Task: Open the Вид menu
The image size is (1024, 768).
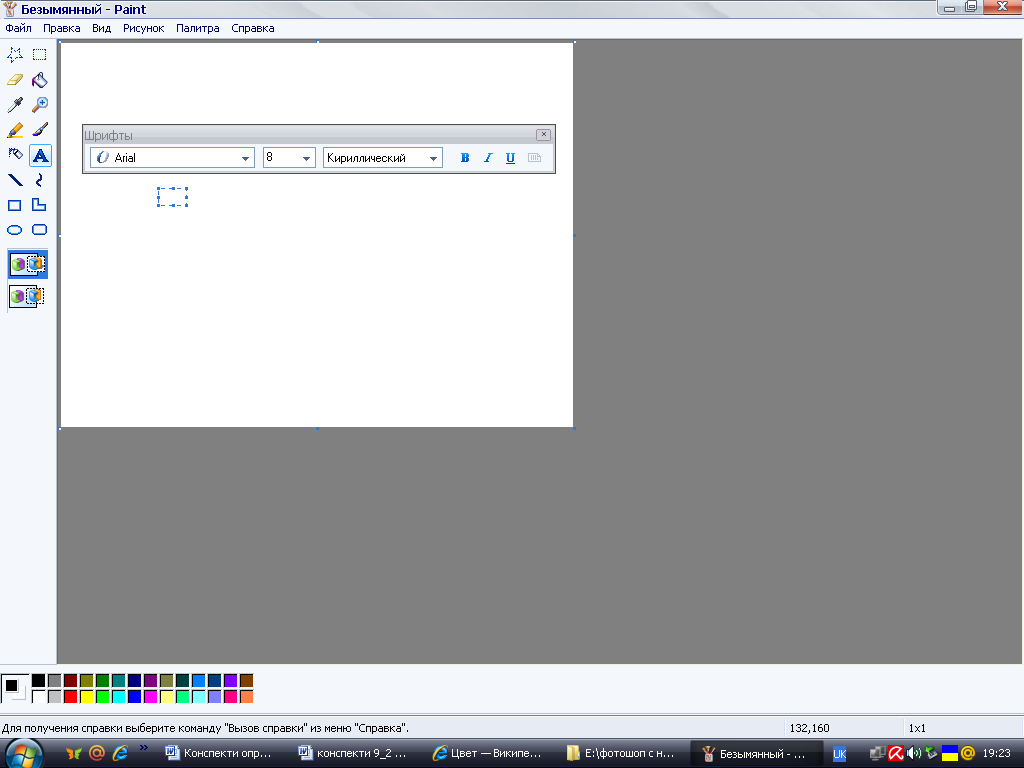Action: coord(101,28)
